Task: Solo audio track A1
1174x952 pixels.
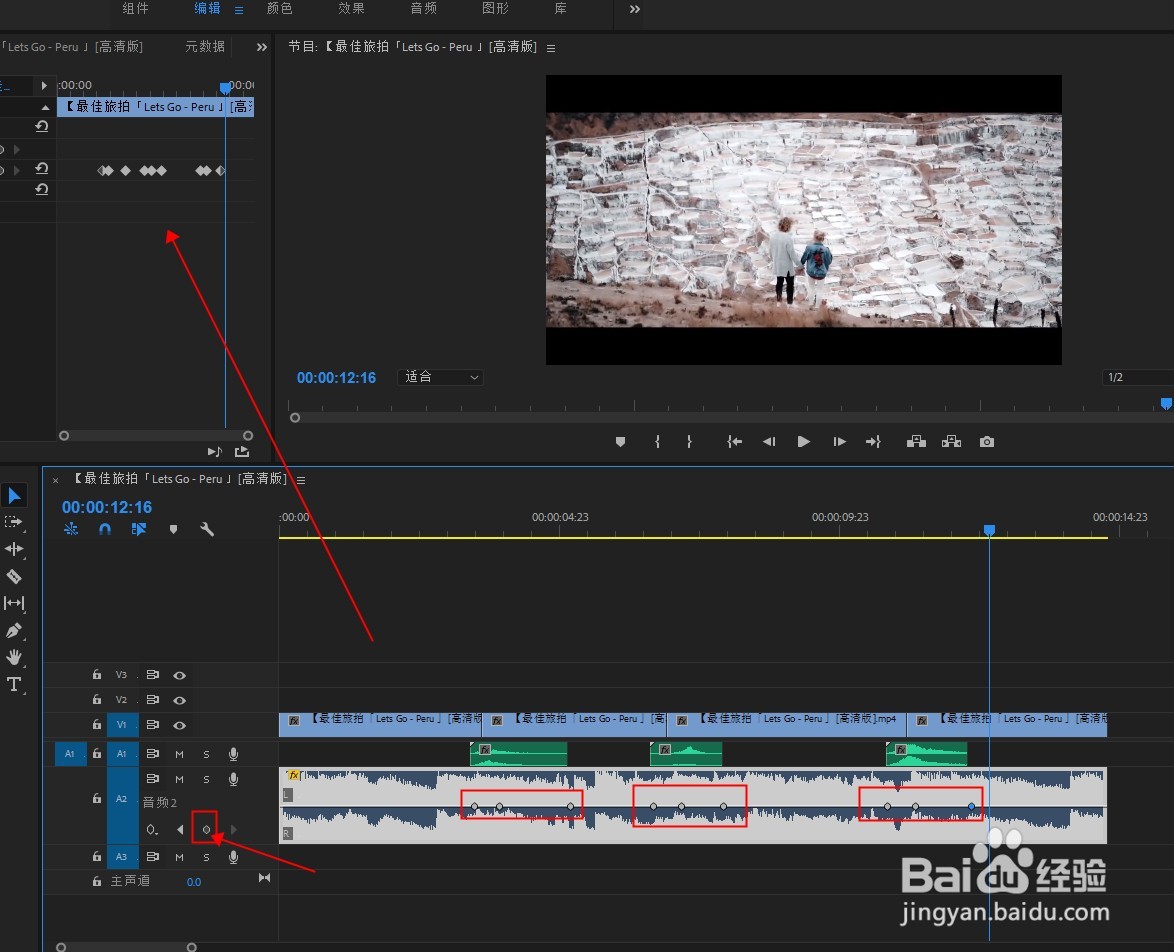Action: click(207, 754)
